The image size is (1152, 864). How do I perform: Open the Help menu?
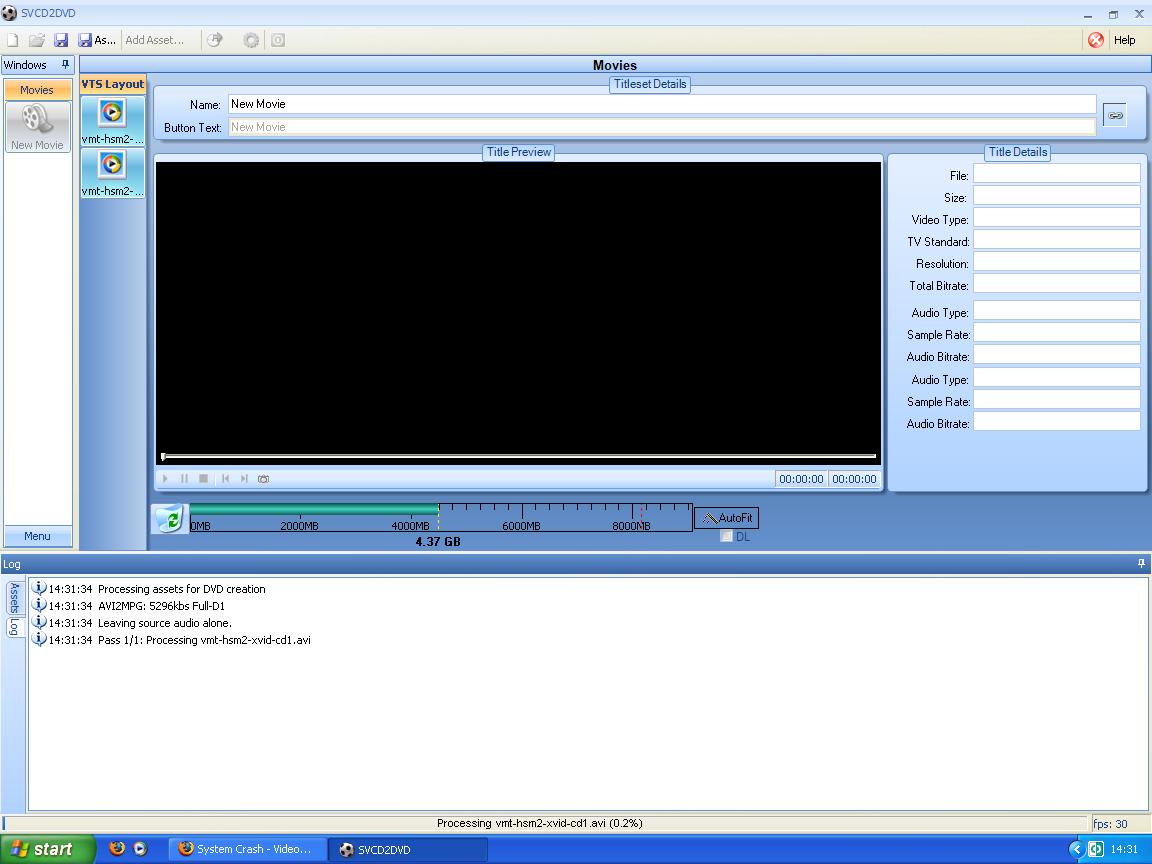pyautogui.click(x=1124, y=40)
